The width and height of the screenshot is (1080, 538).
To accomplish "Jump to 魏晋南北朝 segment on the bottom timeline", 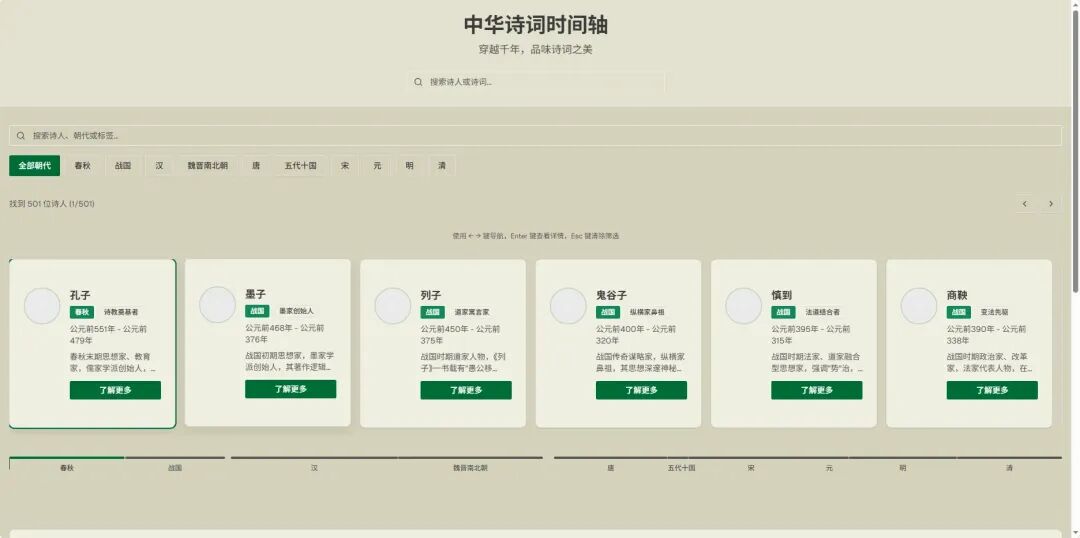I will point(470,464).
